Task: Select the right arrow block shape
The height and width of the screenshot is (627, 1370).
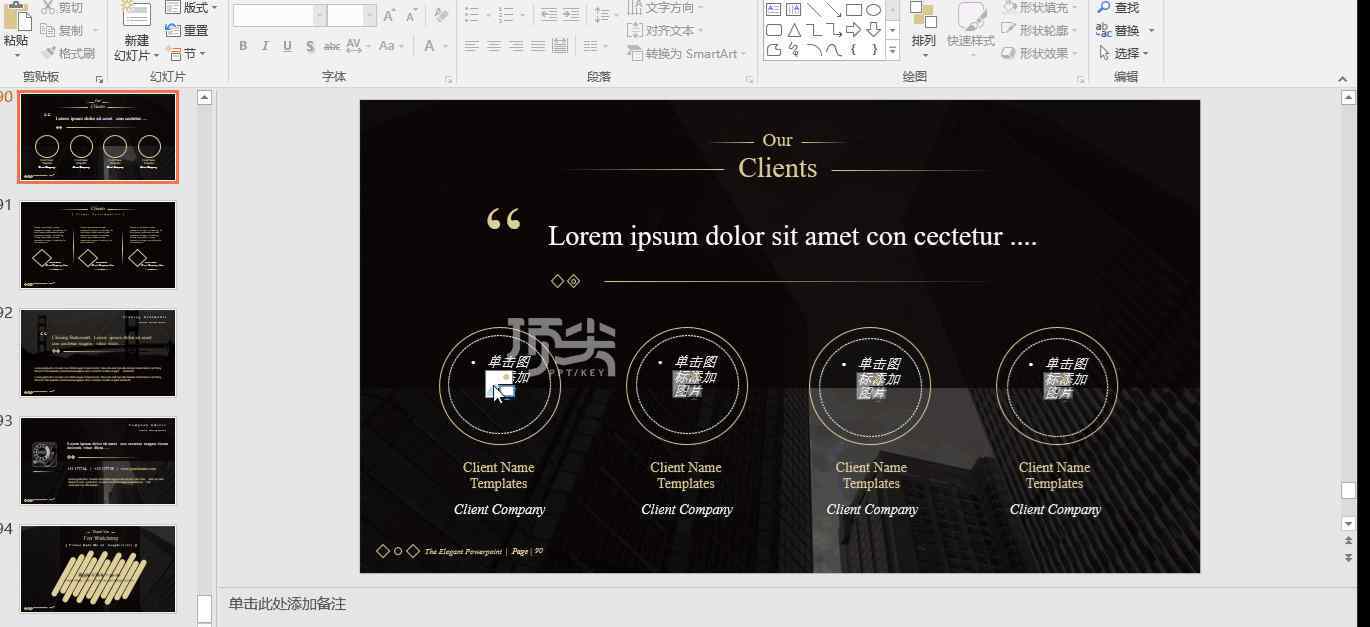Action: pos(853,30)
